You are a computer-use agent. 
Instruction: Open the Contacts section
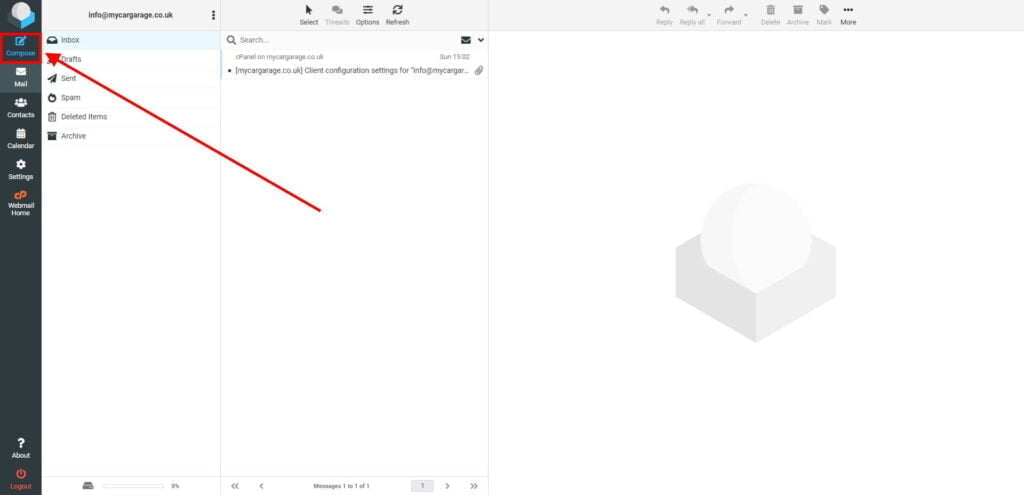(21, 108)
